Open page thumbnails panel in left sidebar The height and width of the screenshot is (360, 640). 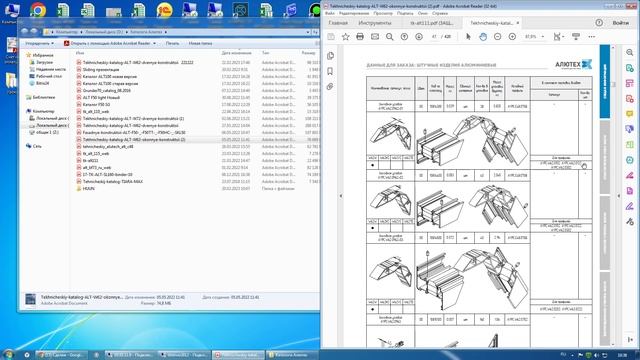click(x=330, y=56)
